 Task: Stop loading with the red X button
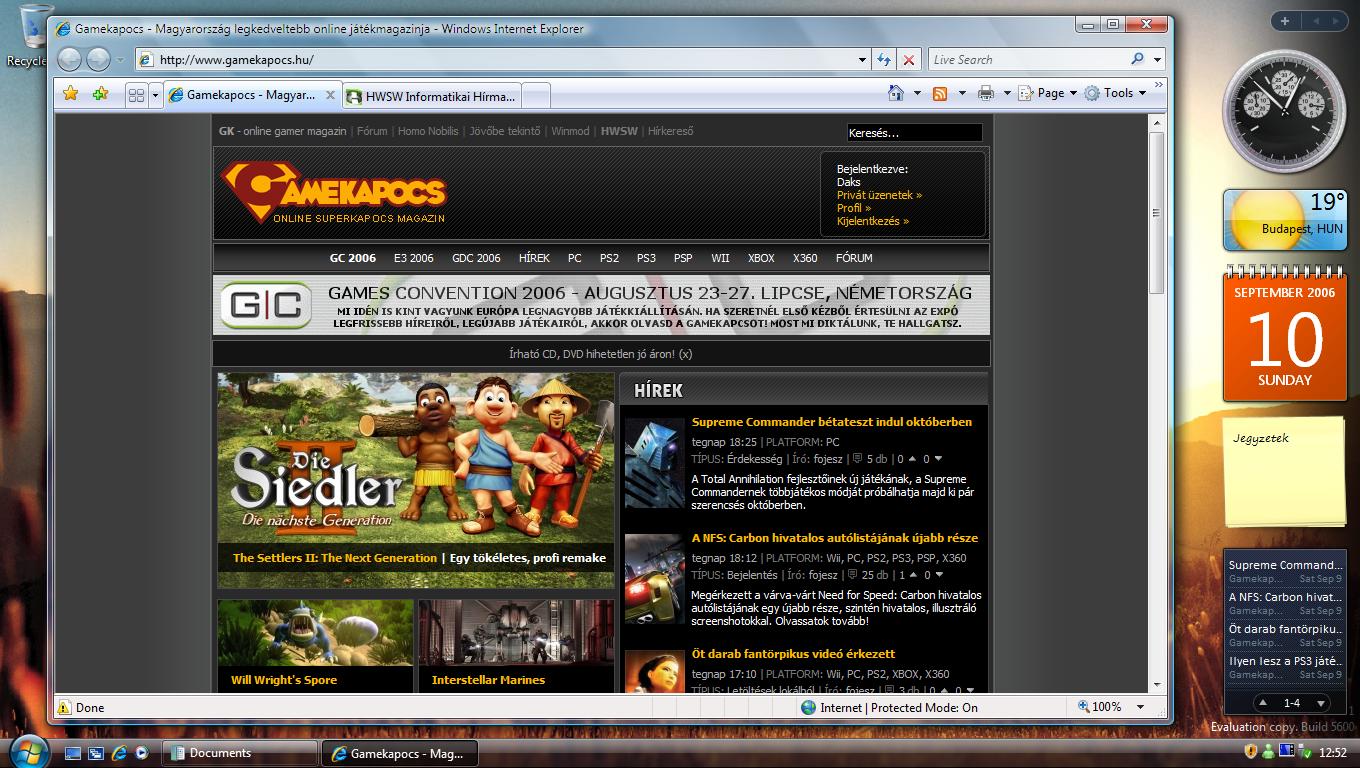point(908,60)
